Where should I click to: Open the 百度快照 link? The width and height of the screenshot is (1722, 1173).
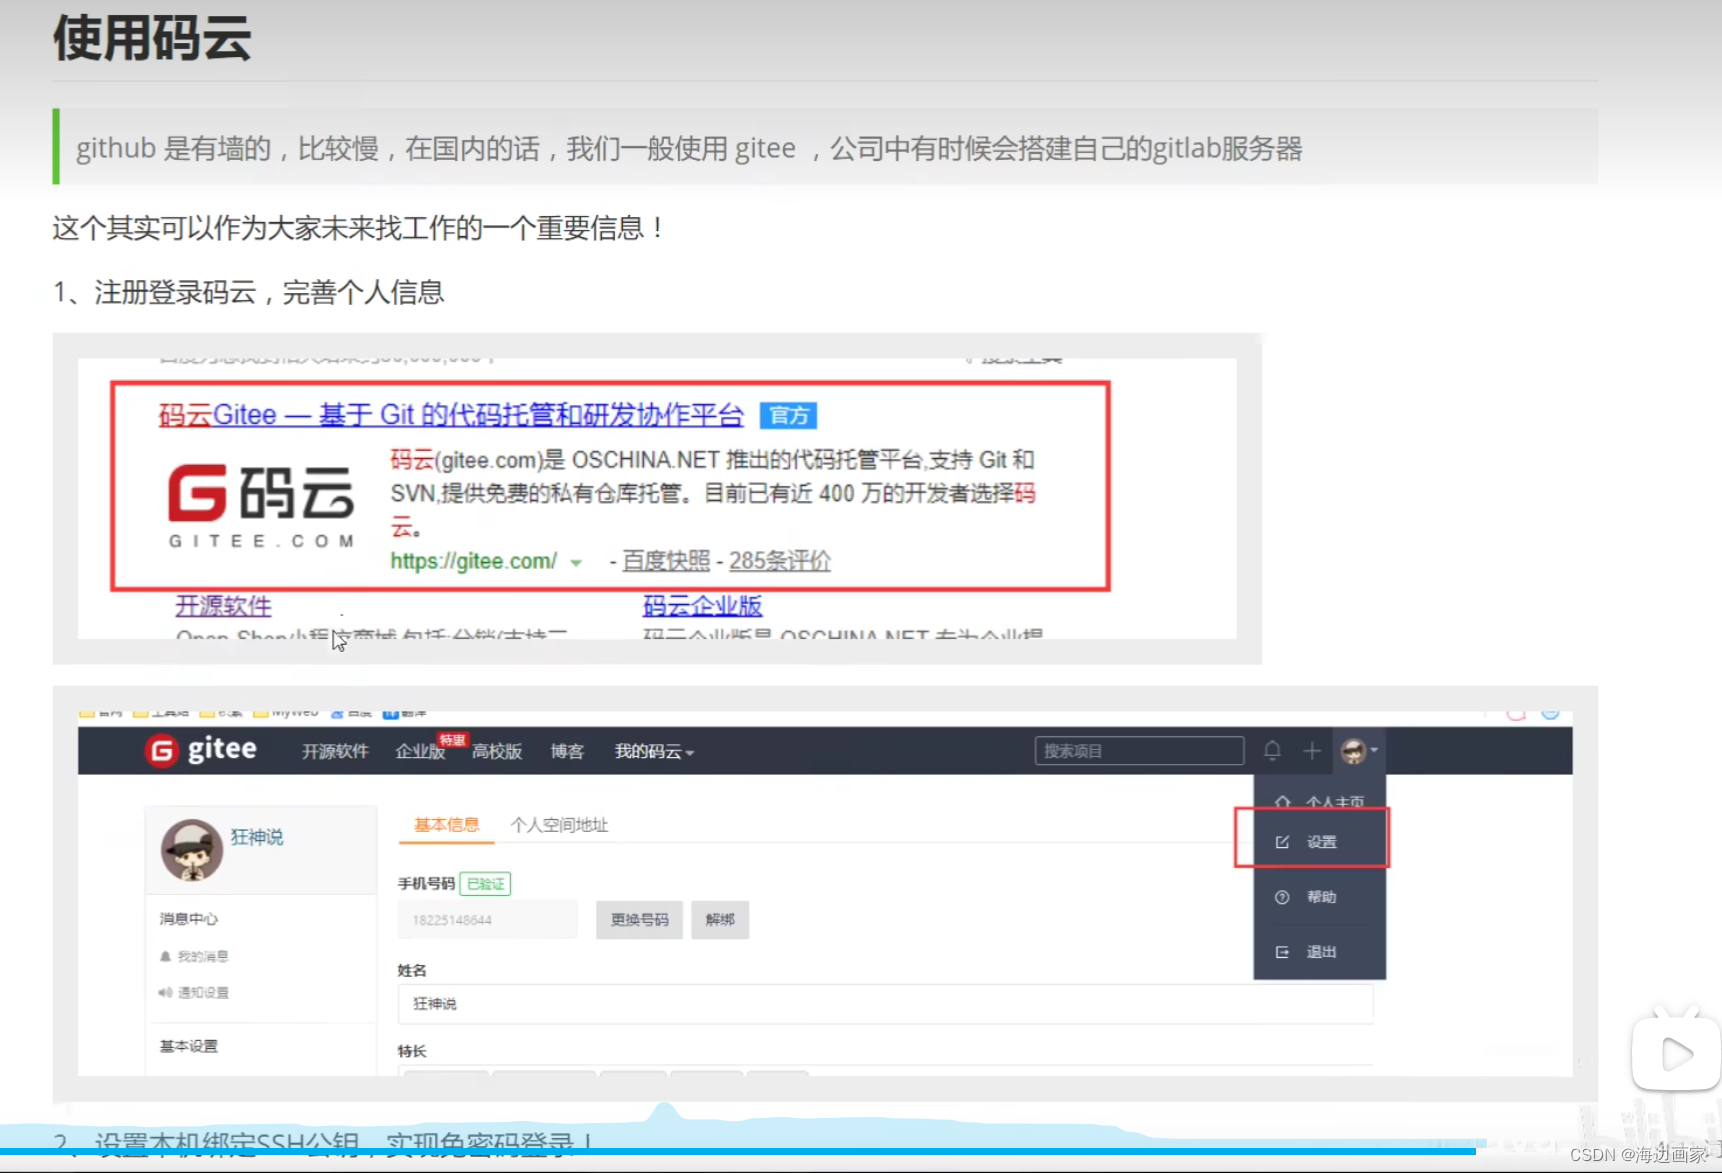[666, 561]
